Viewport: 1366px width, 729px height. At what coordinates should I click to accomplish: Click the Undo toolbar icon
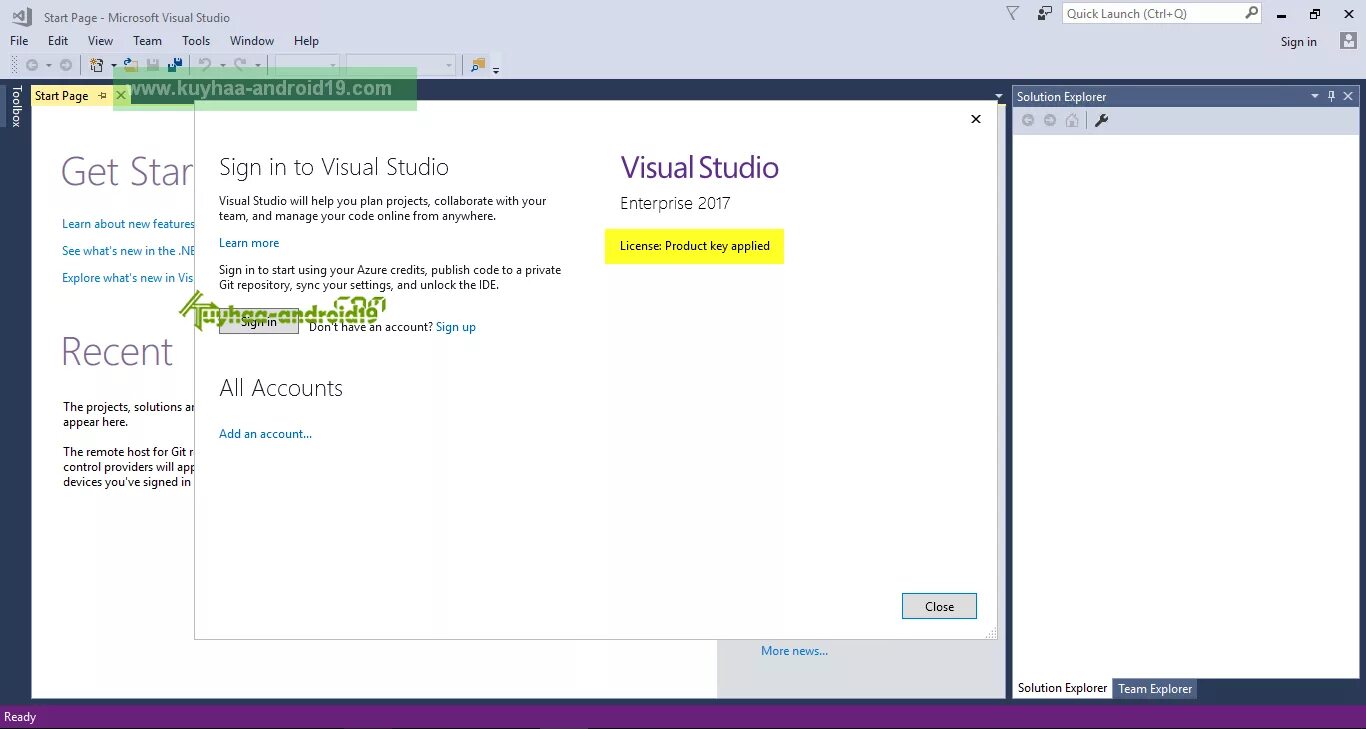tap(205, 65)
